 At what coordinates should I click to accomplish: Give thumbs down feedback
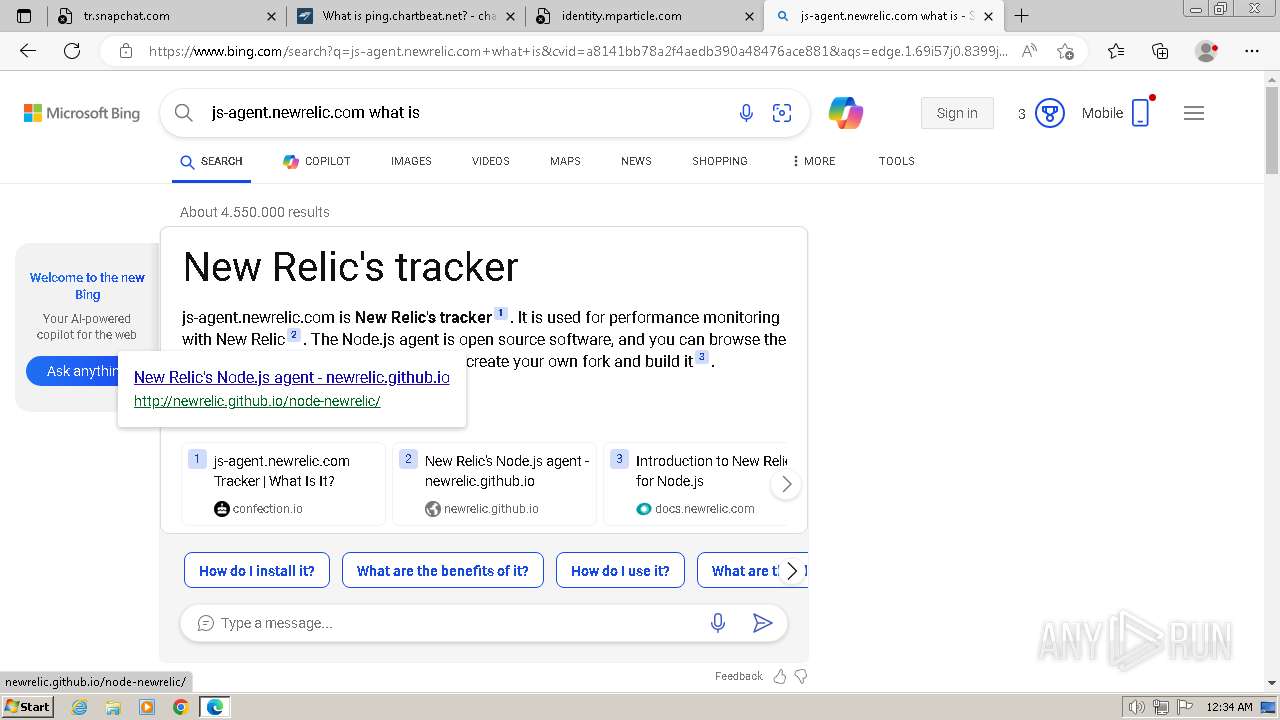click(801, 676)
